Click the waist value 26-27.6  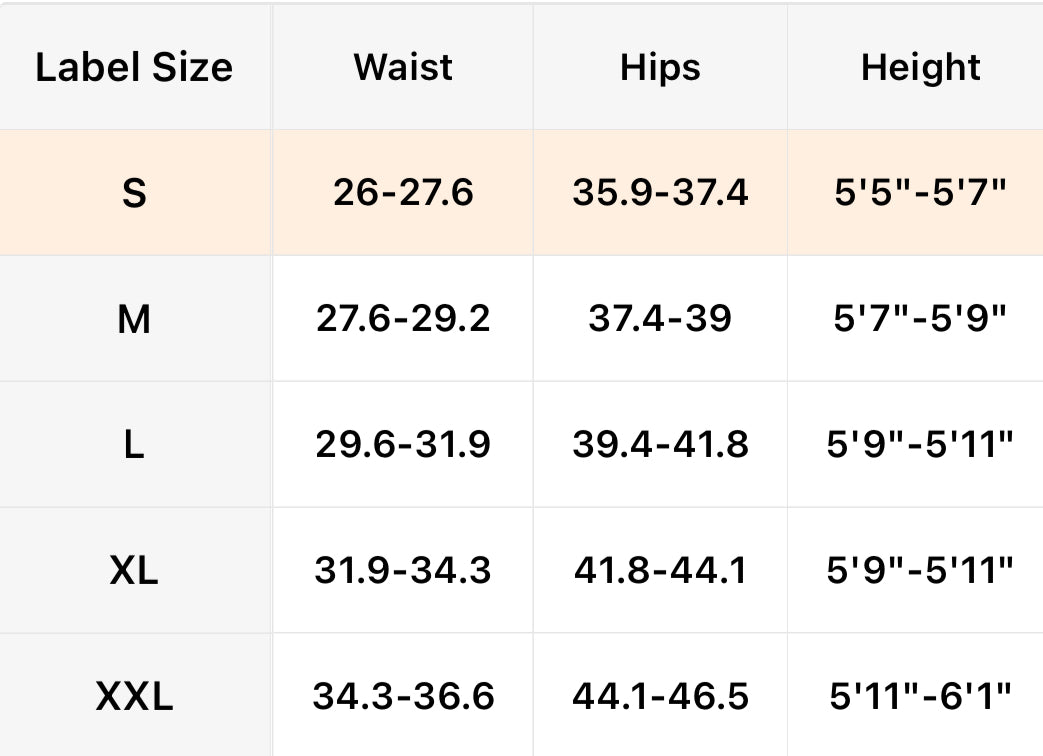(403, 193)
